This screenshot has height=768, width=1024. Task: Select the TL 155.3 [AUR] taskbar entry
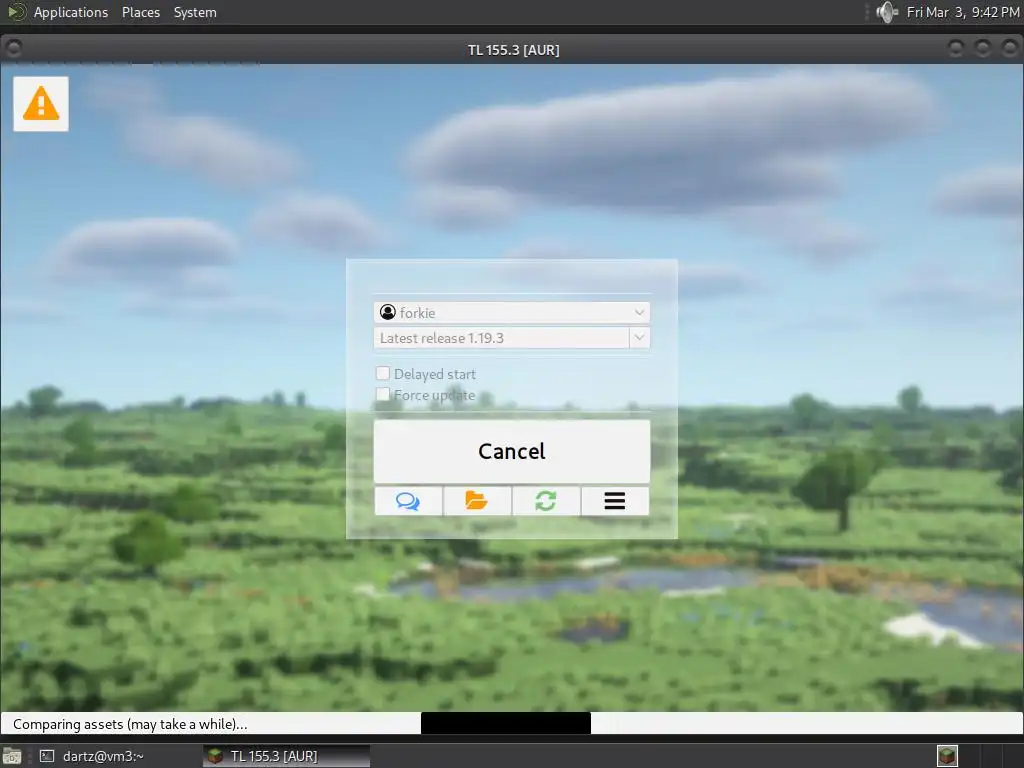click(286, 756)
